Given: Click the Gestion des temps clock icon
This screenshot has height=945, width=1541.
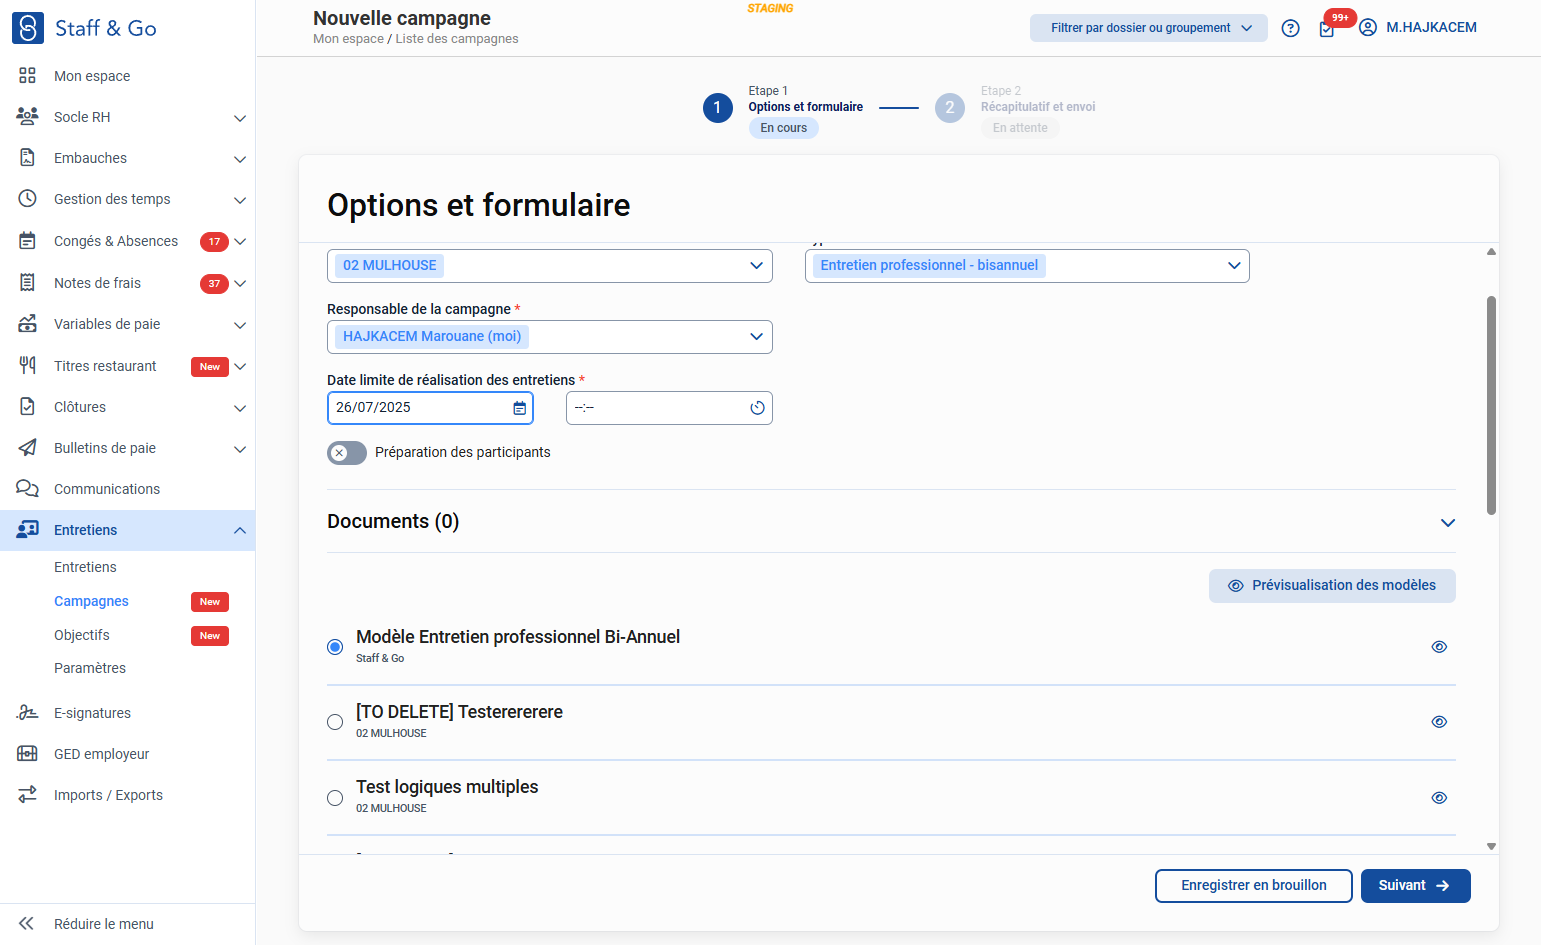Looking at the screenshot, I should click(28, 199).
